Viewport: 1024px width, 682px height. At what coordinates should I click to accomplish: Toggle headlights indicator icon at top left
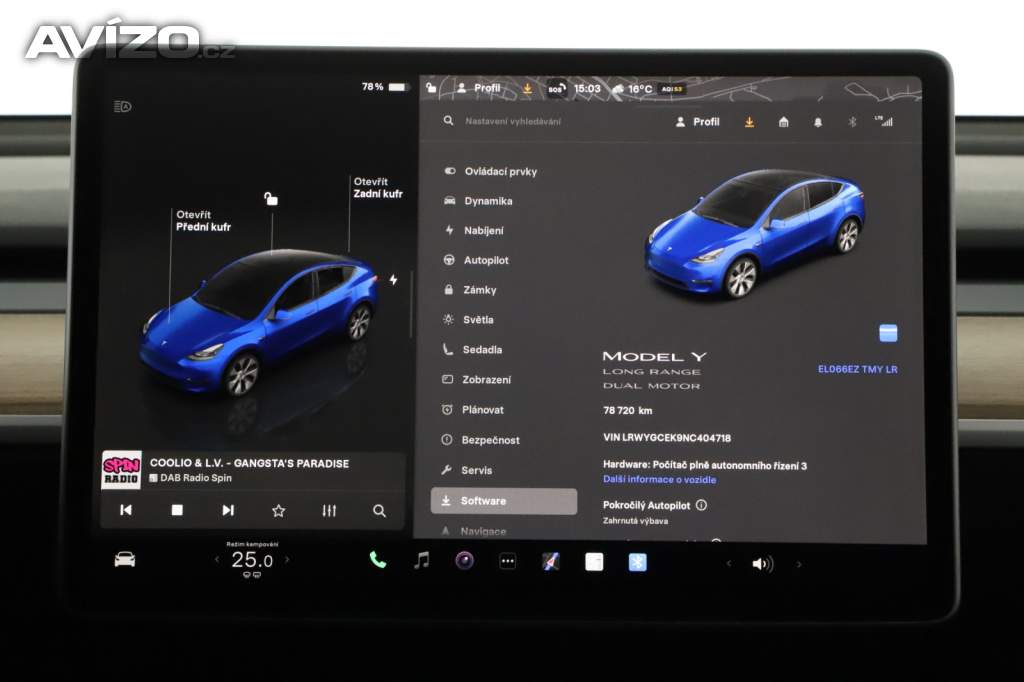(x=122, y=106)
